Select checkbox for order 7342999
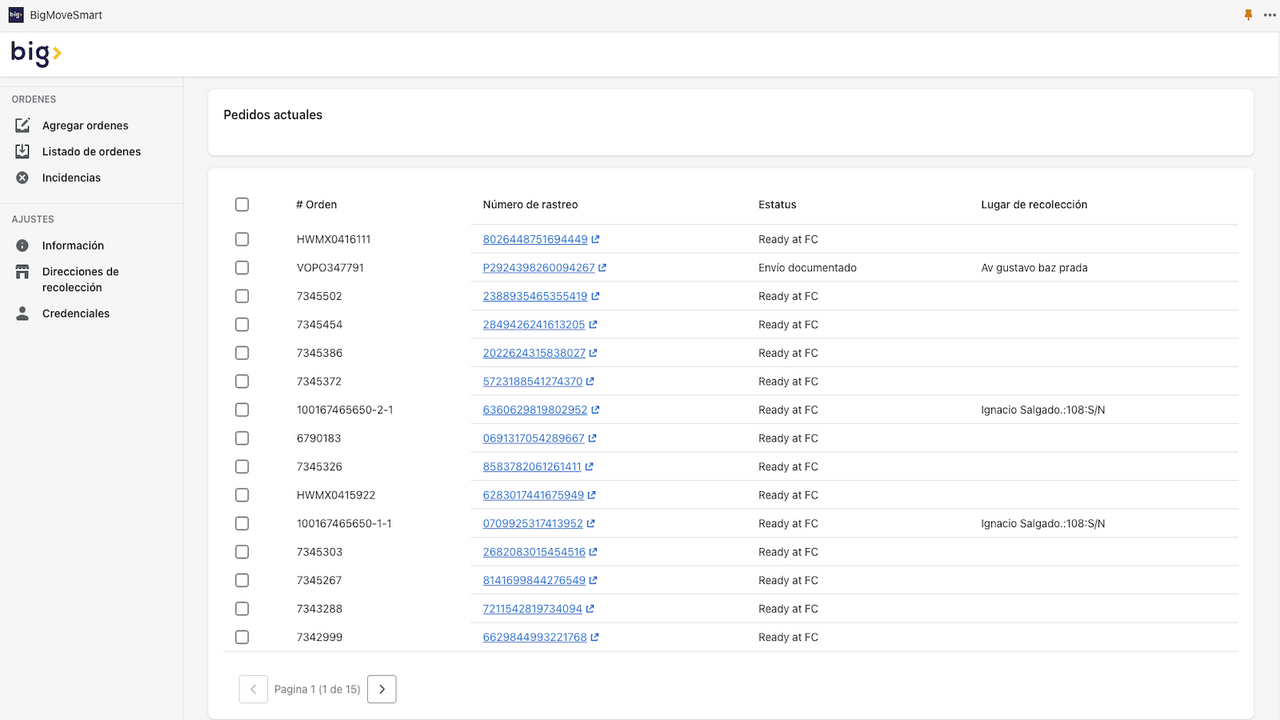This screenshot has height=720, width=1280. (242, 637)
